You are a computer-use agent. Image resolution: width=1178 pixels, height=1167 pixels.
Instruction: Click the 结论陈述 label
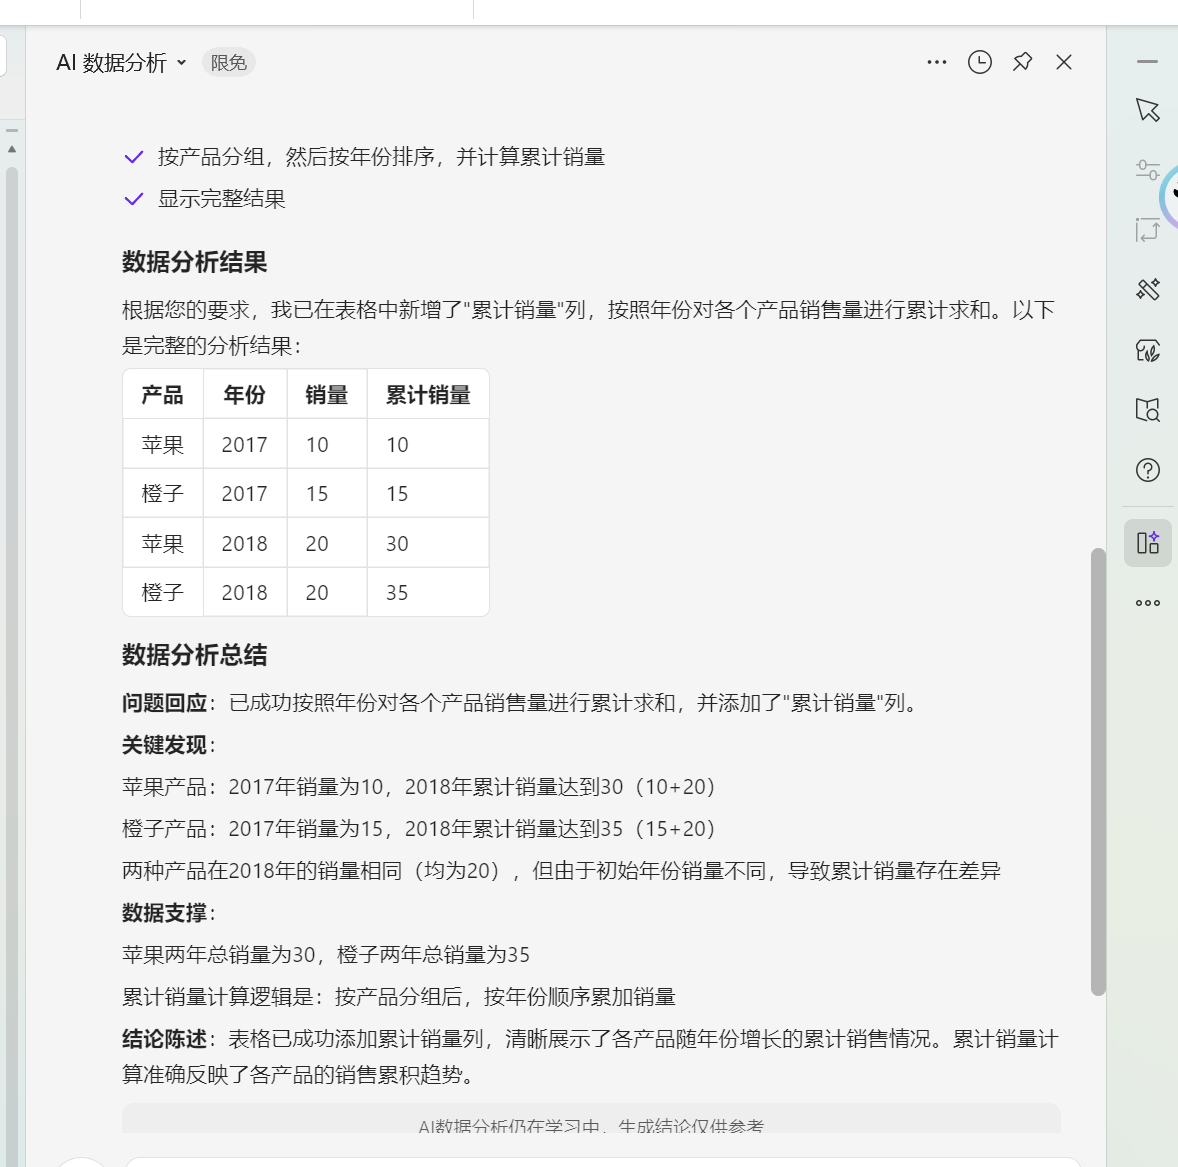tap(165, 1039)
